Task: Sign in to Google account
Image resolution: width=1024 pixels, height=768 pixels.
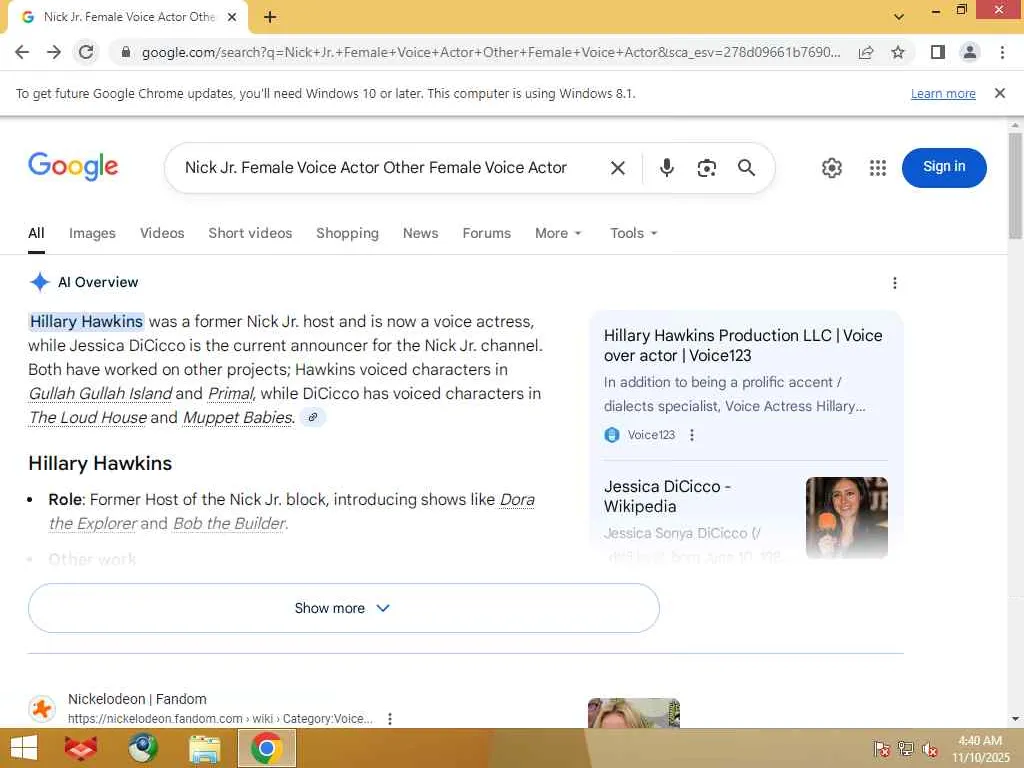Action: click(x=944, y=167)
